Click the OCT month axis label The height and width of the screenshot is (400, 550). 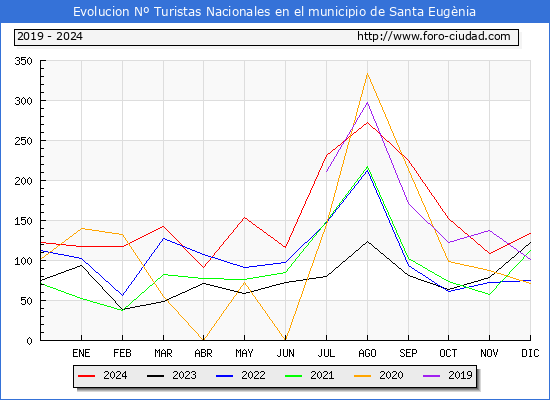pos(448,353)
